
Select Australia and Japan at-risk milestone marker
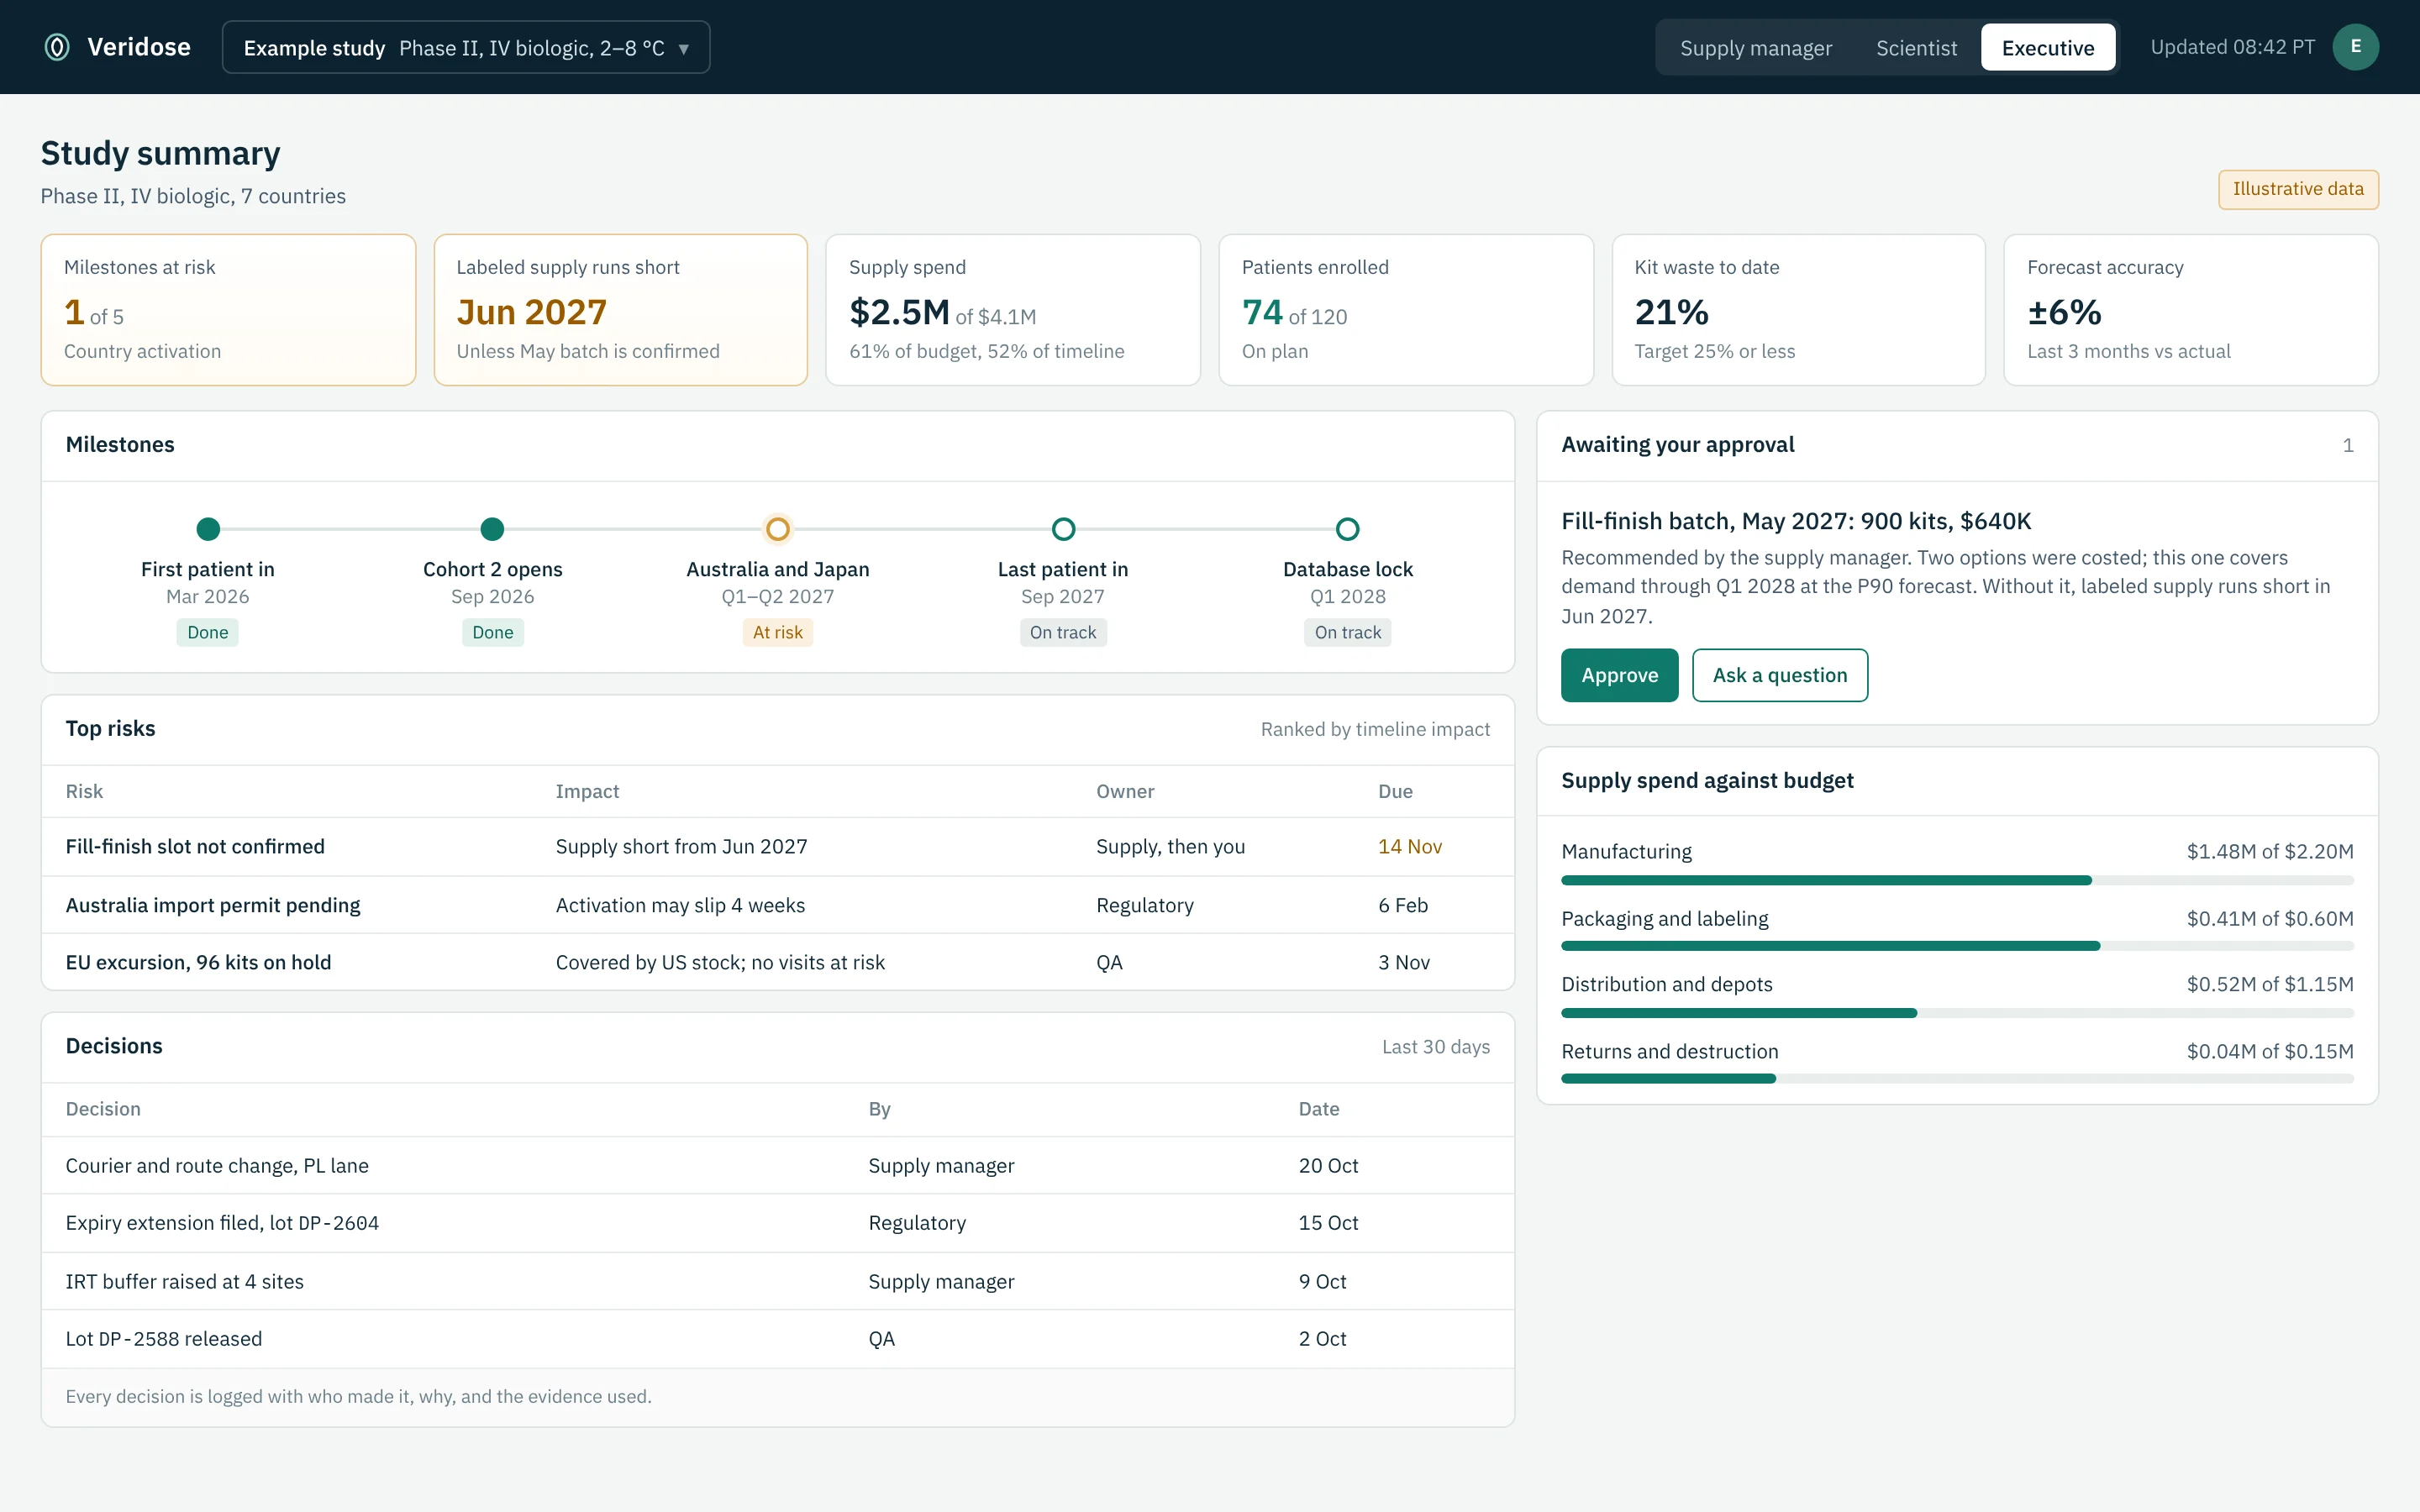tap(778, 529)
